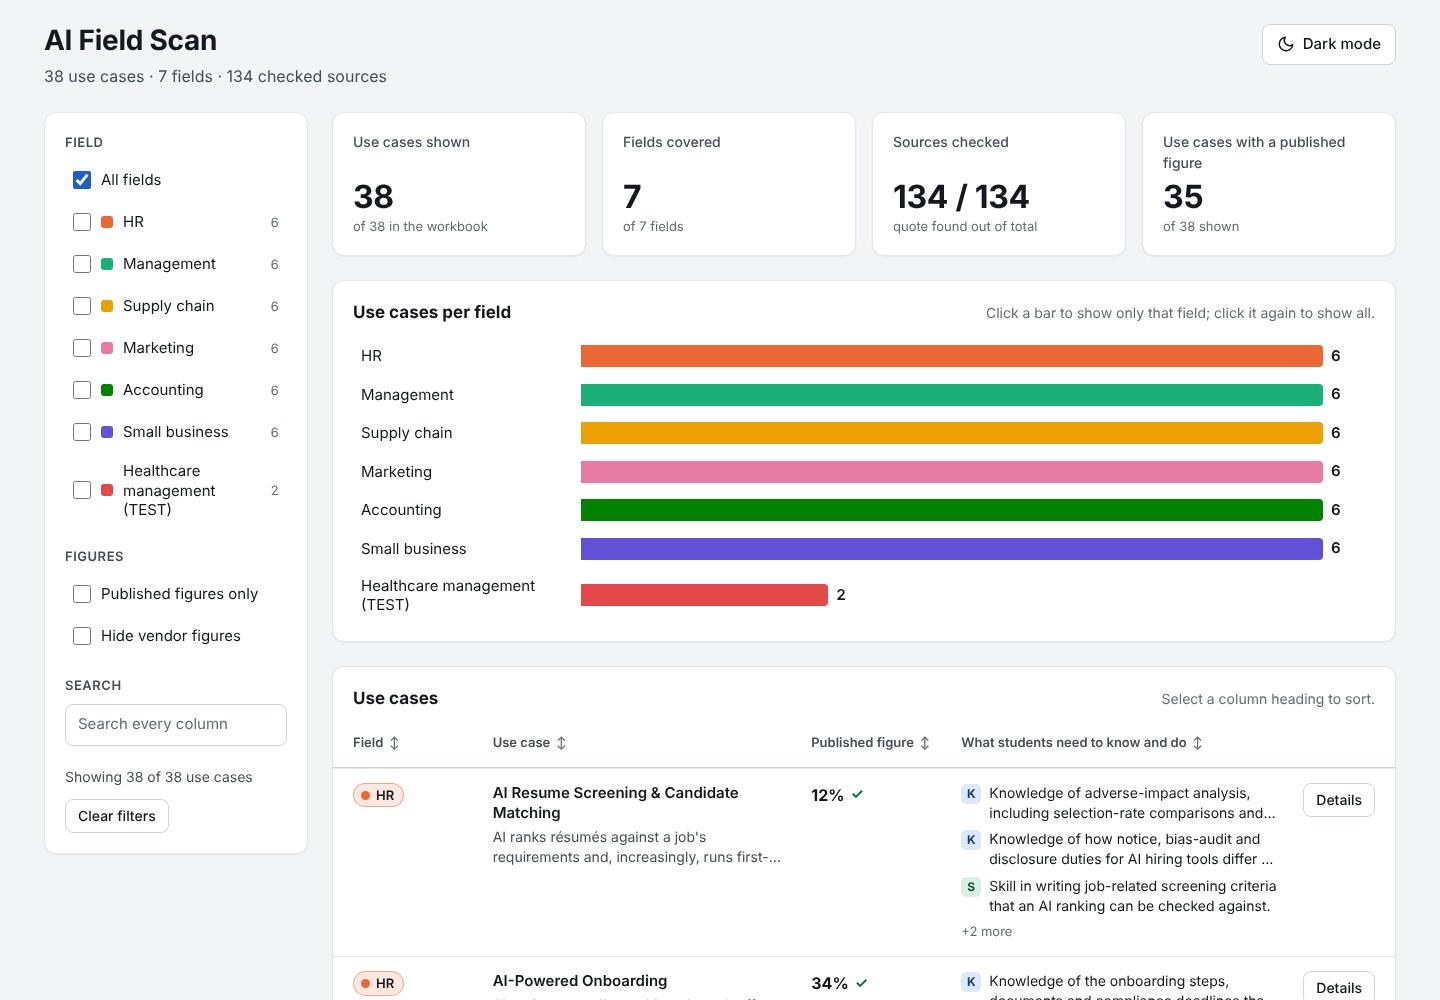Expand the +2 more items link
1440x1000 pixels.
pos(986,932)
